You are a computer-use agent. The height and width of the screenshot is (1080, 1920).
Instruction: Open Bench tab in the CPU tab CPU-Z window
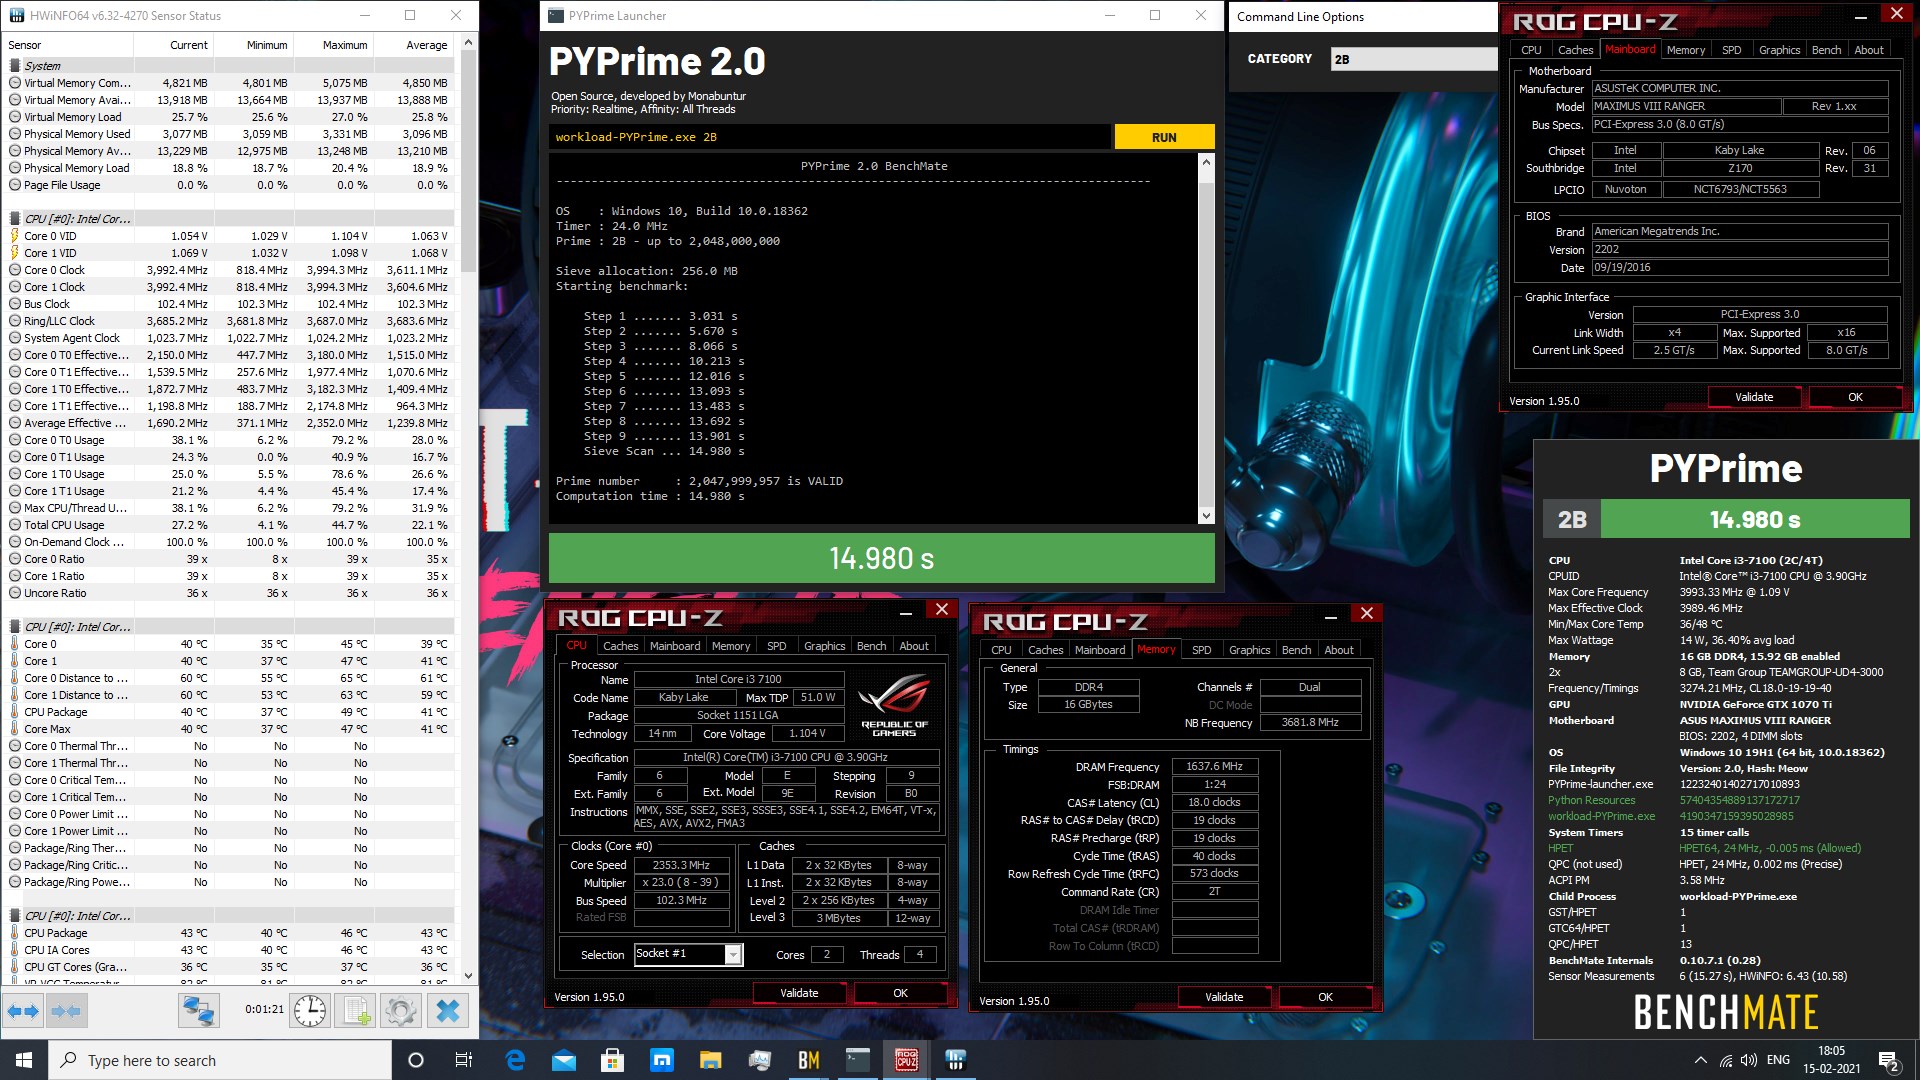point(871,646)
